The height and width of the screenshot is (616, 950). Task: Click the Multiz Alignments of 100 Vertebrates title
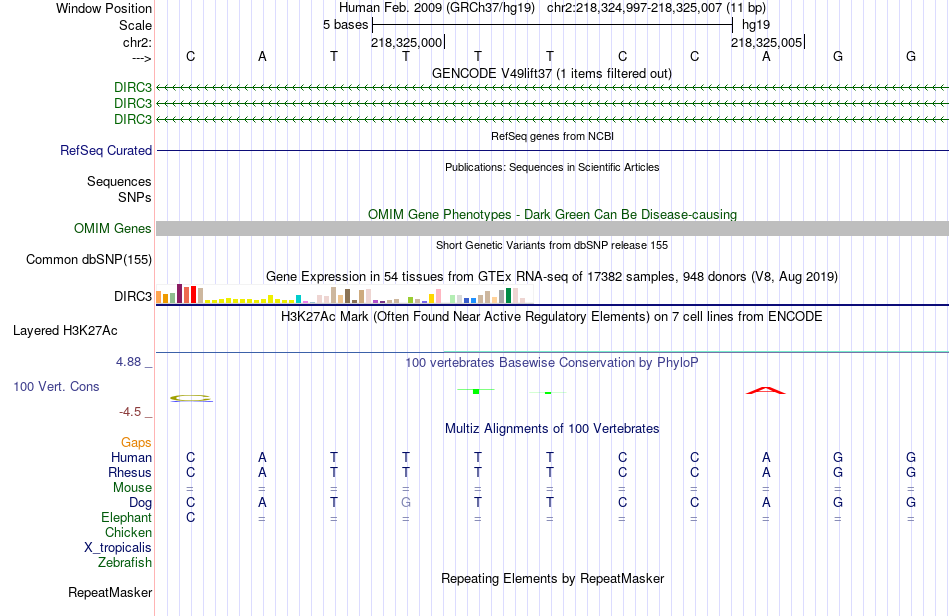(x=552, y=428)
